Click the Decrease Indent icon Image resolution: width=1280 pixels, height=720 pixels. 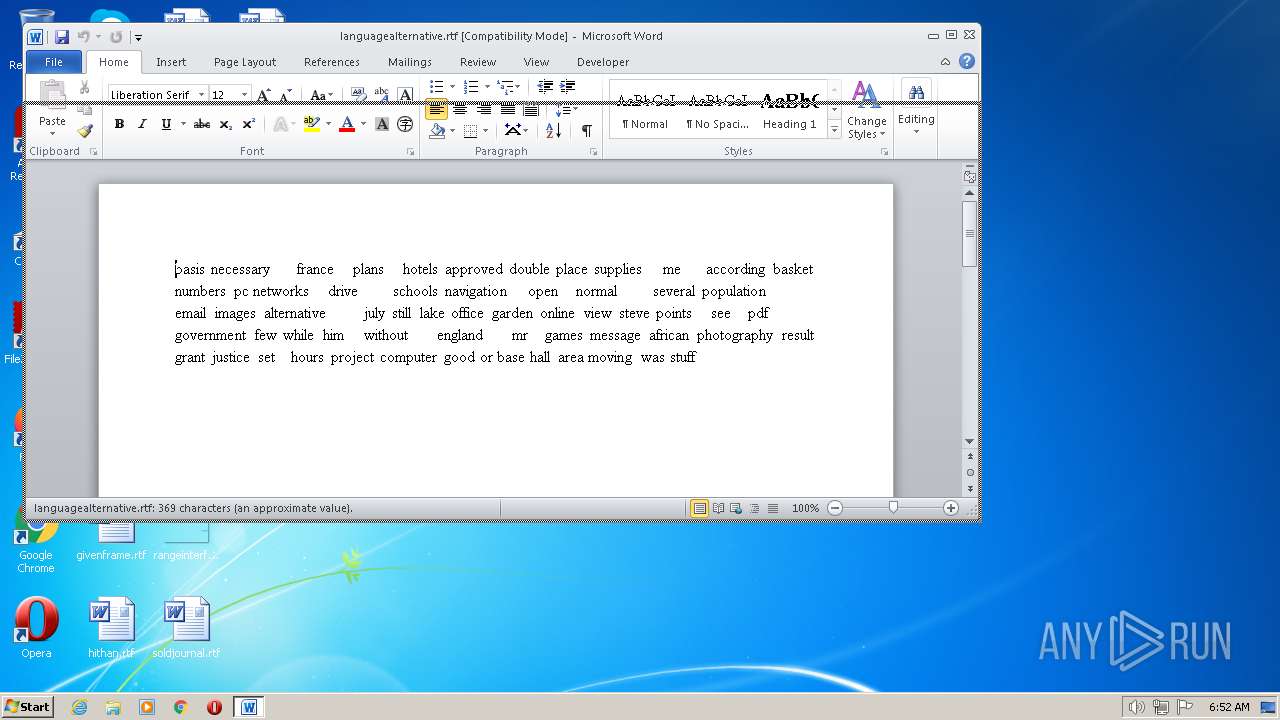pyautogui.click(x=545, y=87)
